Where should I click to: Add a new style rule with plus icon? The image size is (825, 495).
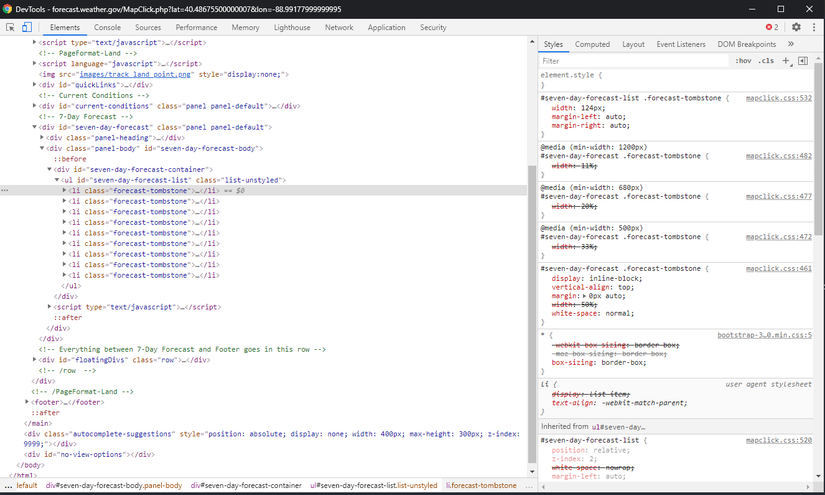click(786, 61)
